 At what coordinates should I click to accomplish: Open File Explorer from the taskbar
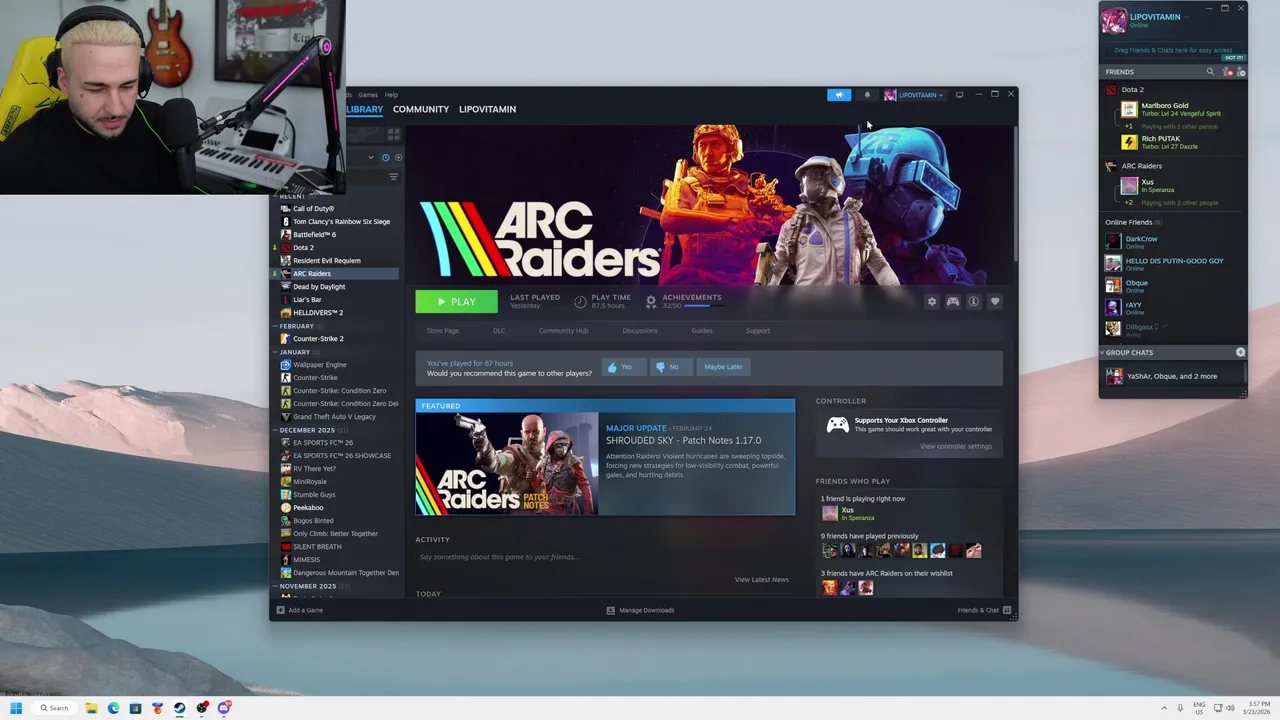click(x=91, y=708)
